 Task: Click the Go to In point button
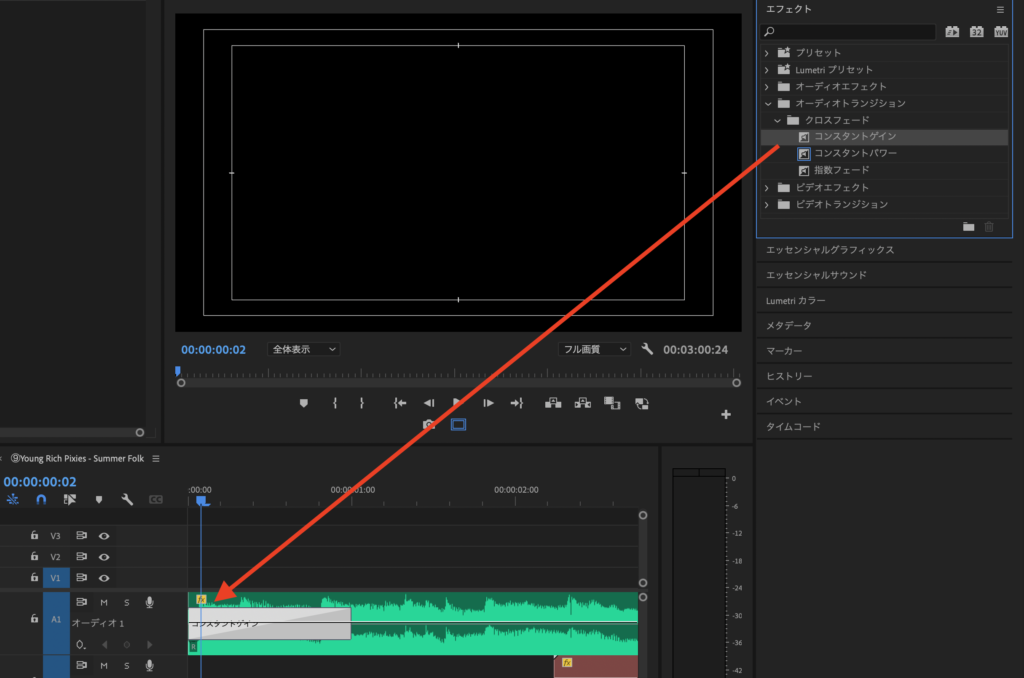pos(400,403)
